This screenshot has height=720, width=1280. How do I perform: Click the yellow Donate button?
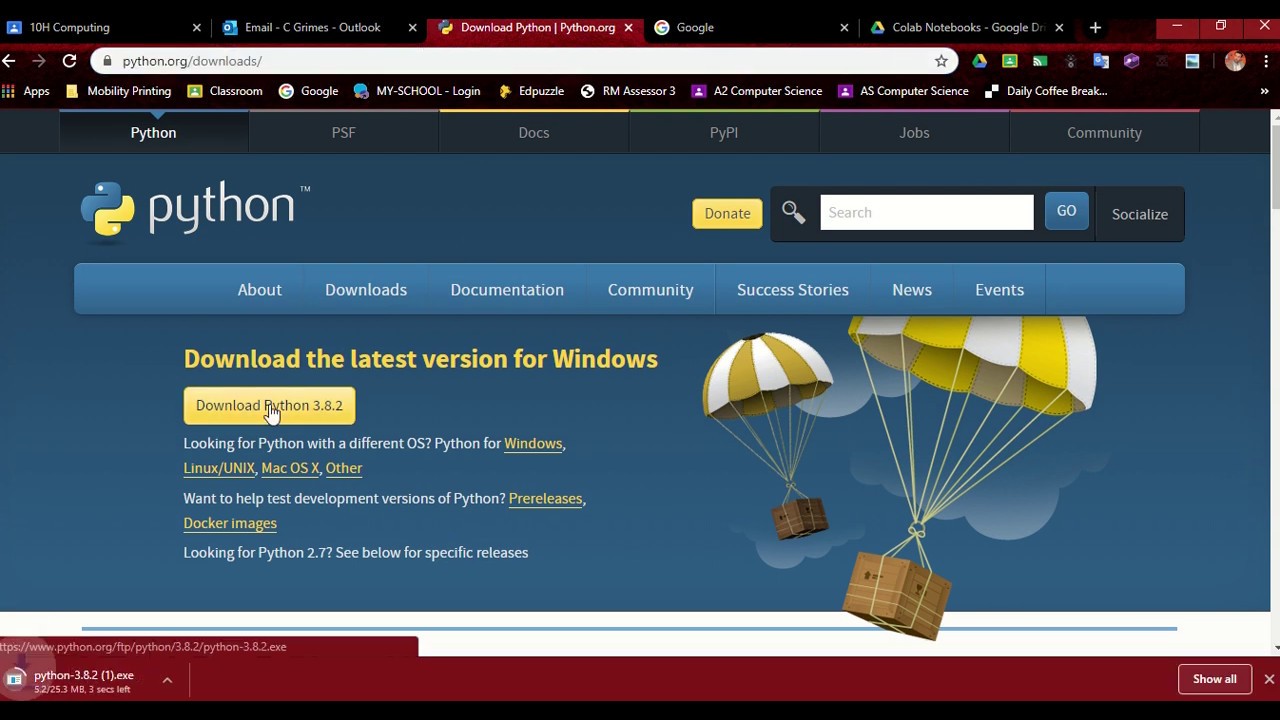pyautogui.click(x=727, y=213)
